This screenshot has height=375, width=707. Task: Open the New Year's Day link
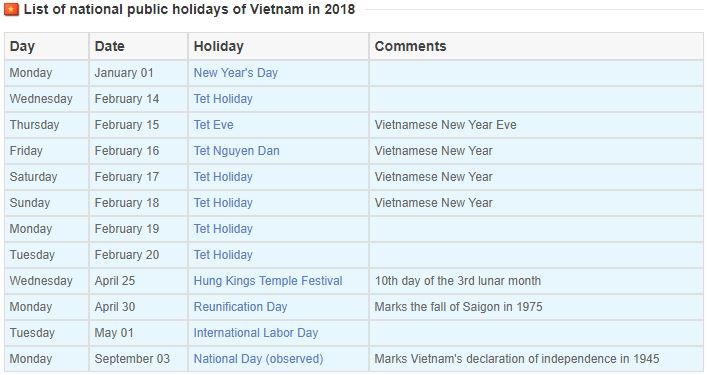pyautogui.click(x=235, y=73)
